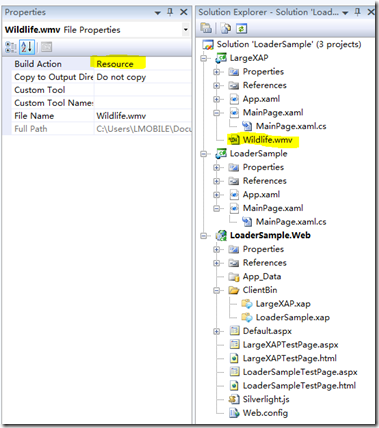Select Default.aspx file

click(x=267, y=331)
